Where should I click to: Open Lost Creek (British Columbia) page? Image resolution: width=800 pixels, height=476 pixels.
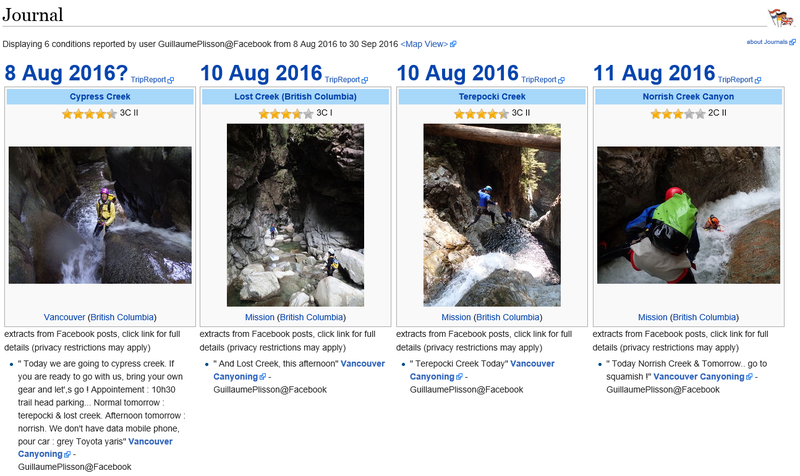tap(295, 96)
